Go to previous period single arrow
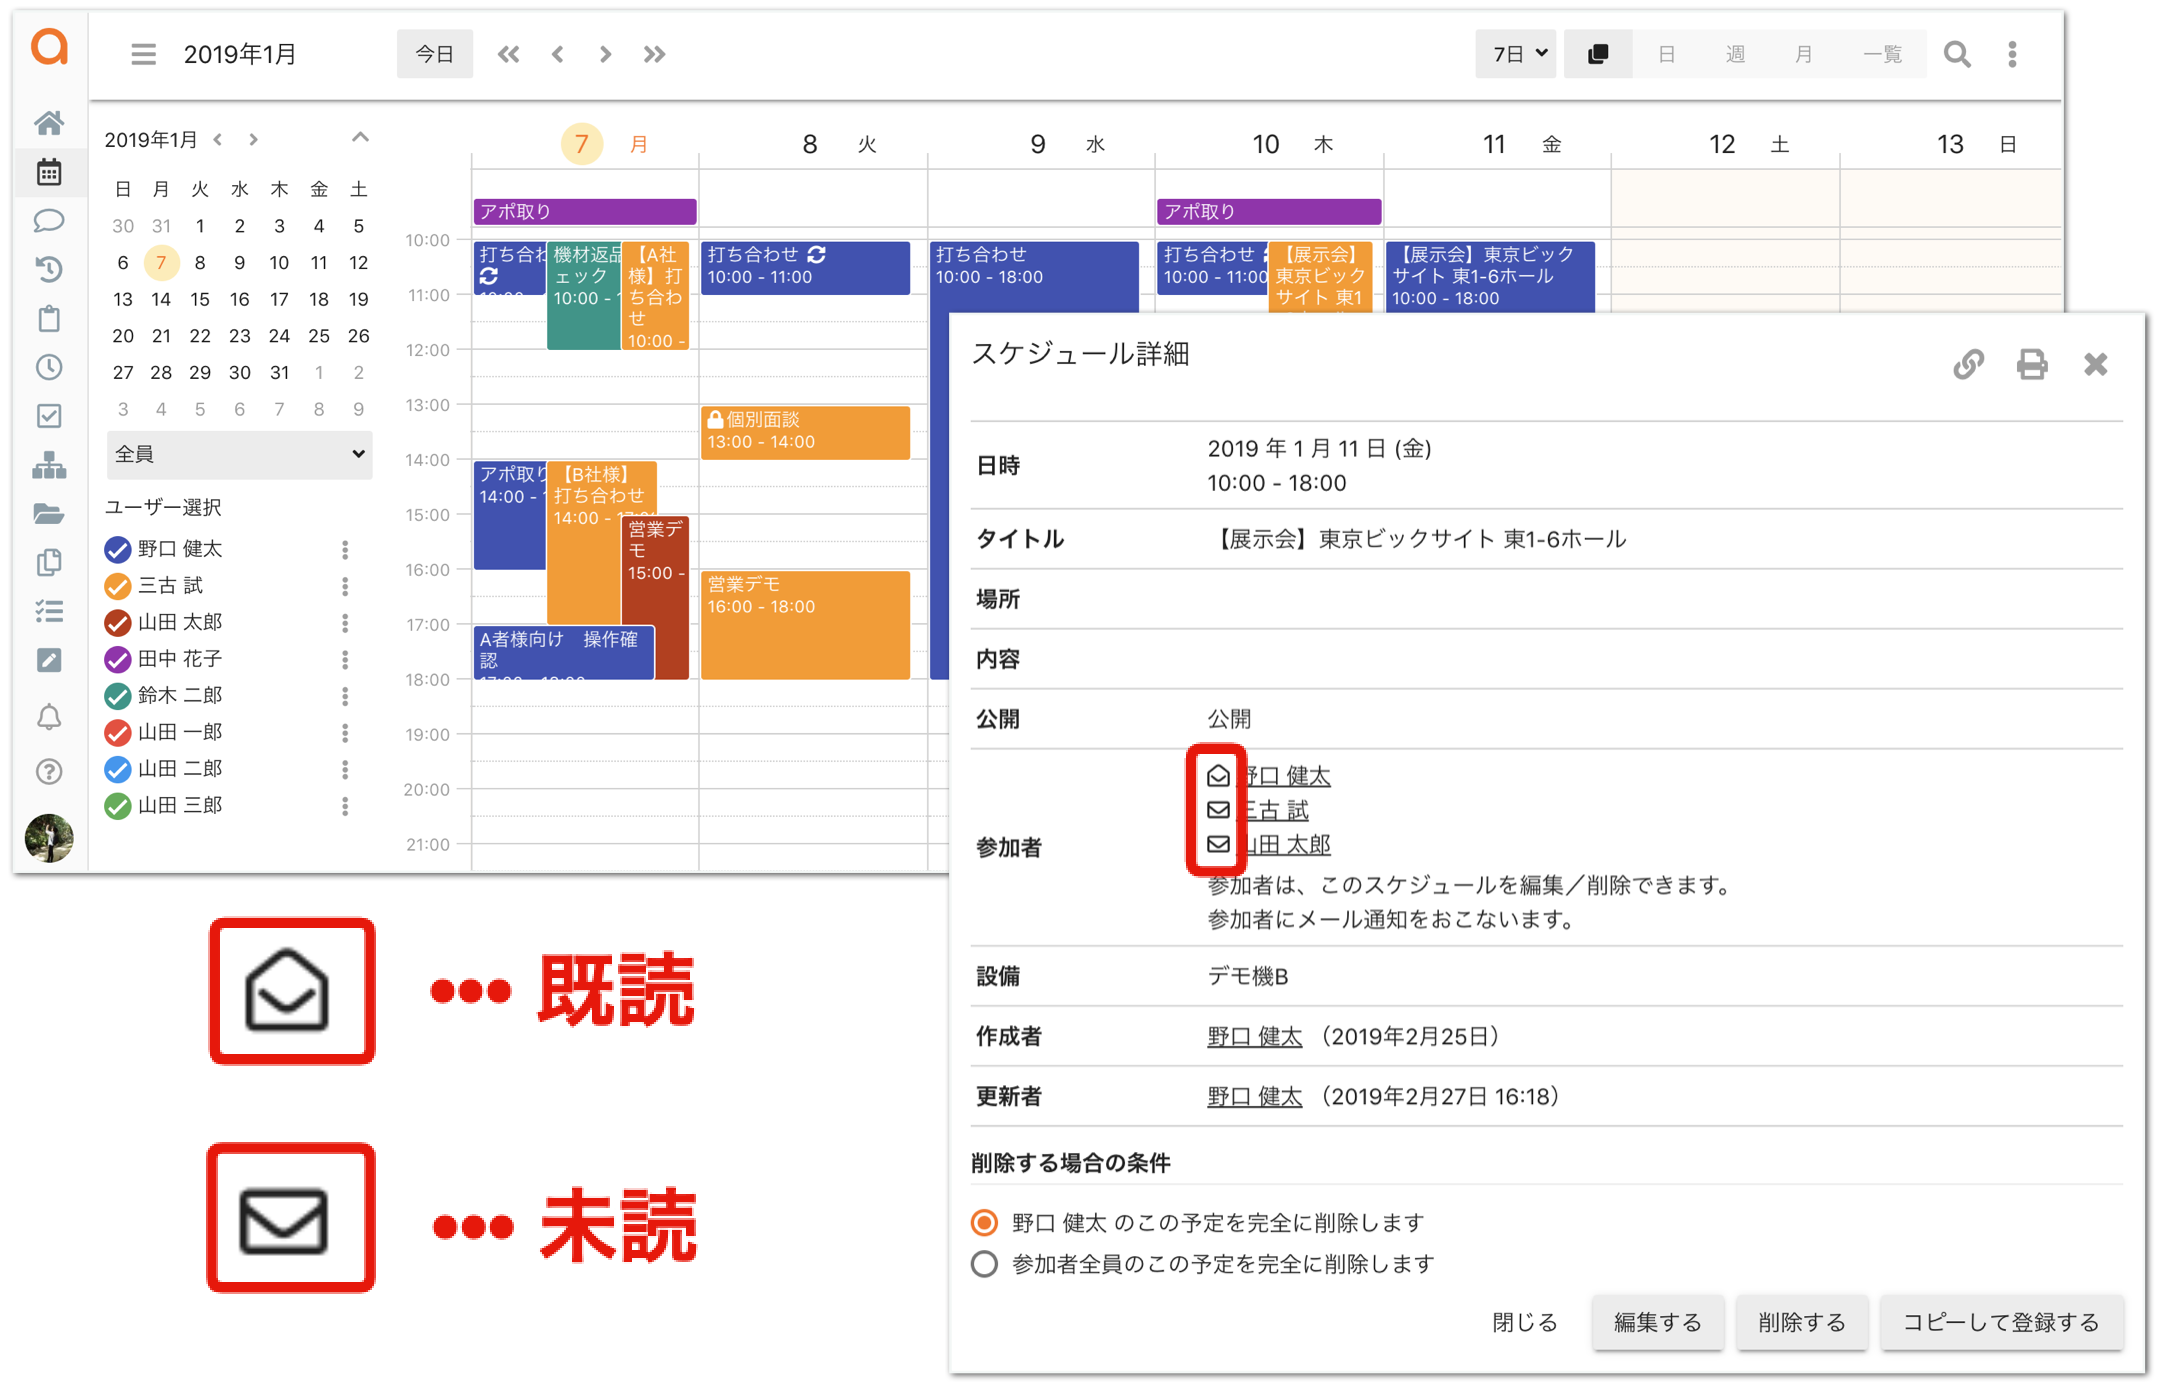The image size is (2160, 1388). pyautogui.click(x=558, y=54)
